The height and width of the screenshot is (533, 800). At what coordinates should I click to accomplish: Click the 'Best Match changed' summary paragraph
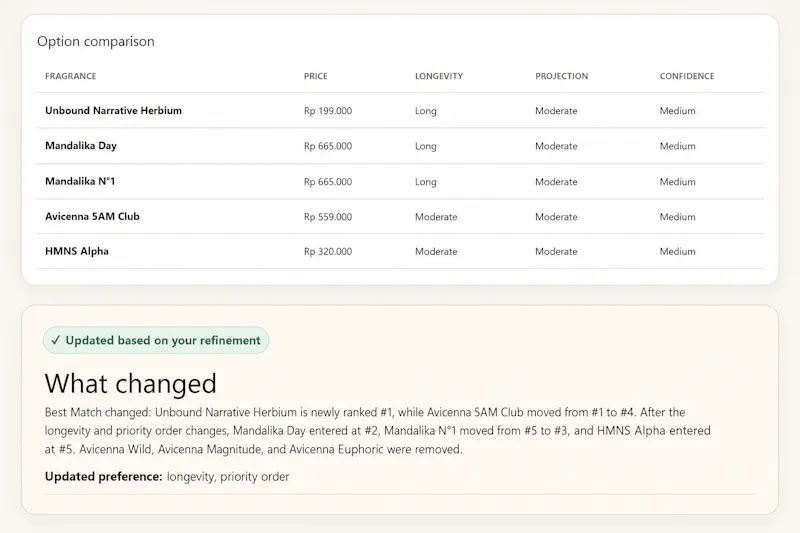(378, 430)
